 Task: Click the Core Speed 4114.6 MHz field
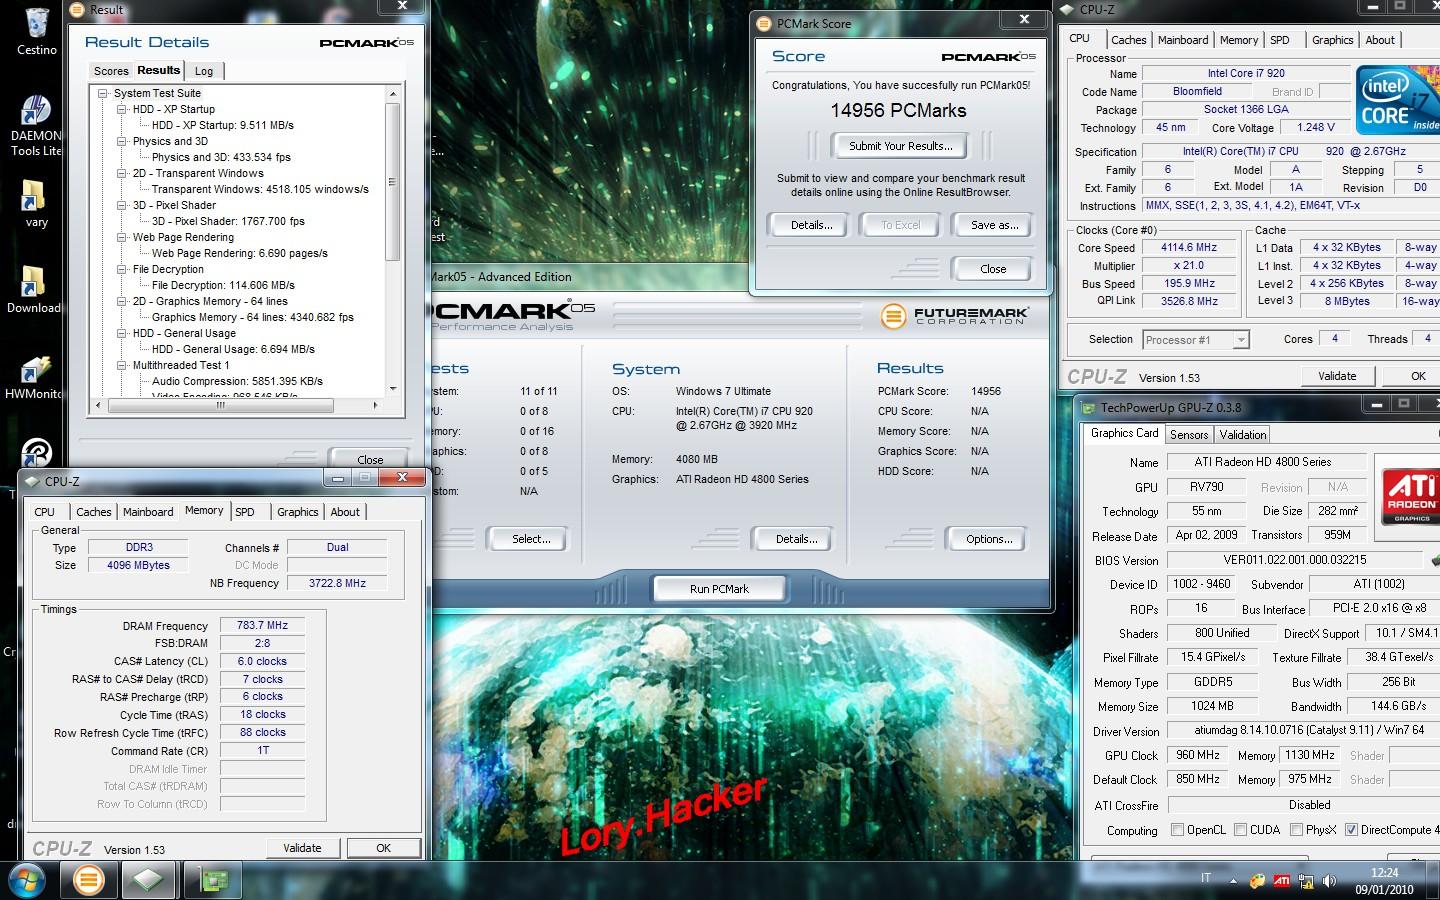pos(1189,247)
